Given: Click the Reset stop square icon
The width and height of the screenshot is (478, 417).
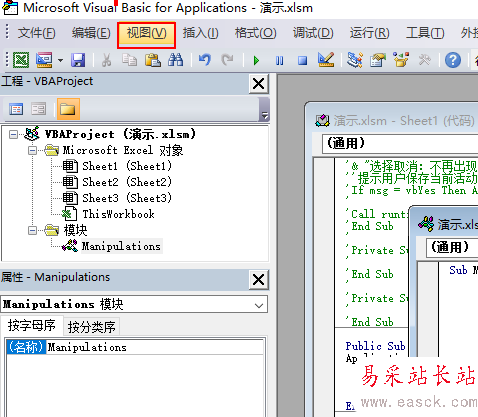Looking at the screenshot, I should pos(303,60).
